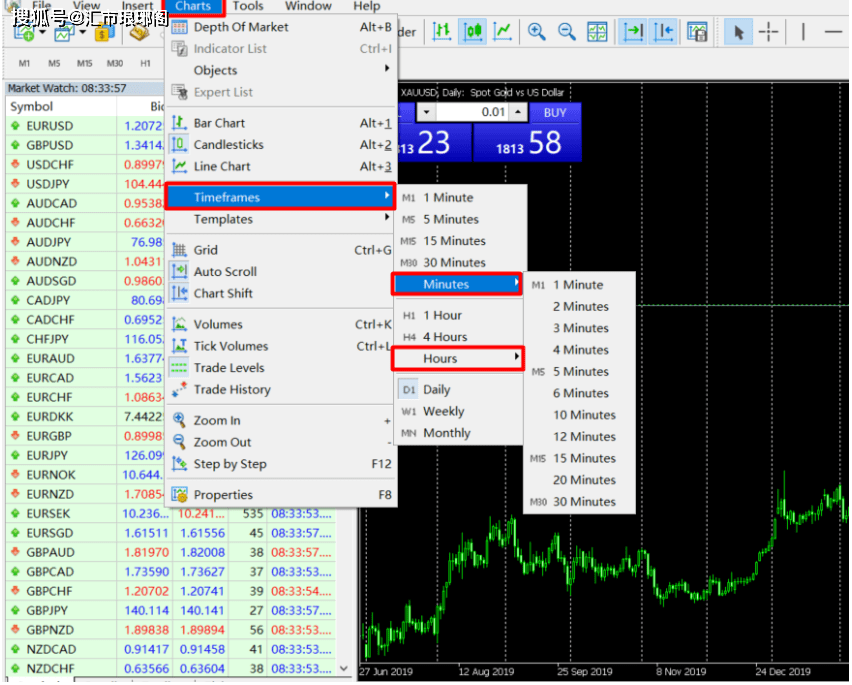
Task: Select the vertical line drawing tool
Action: point(803,32)
